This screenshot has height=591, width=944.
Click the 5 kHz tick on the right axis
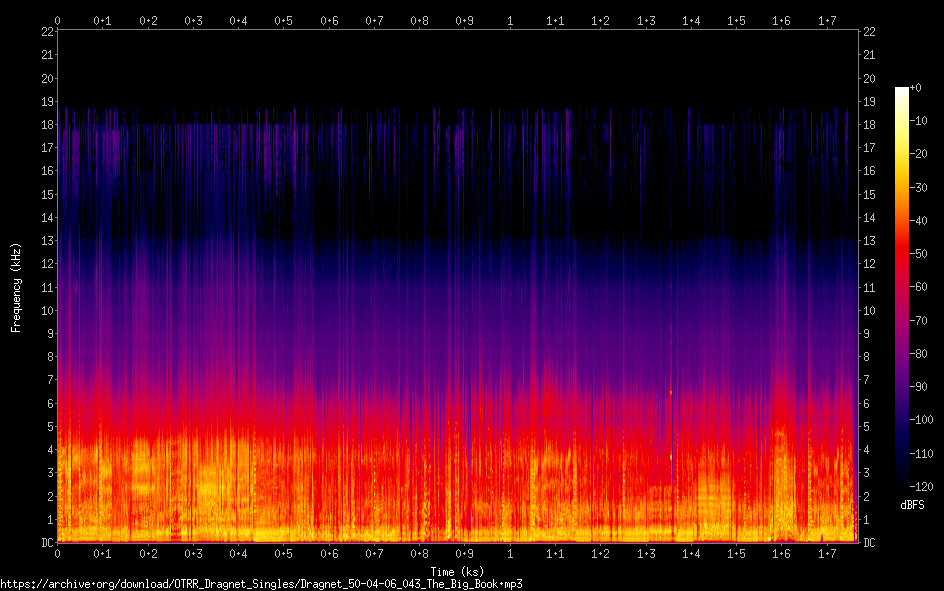tap(867, 427)
